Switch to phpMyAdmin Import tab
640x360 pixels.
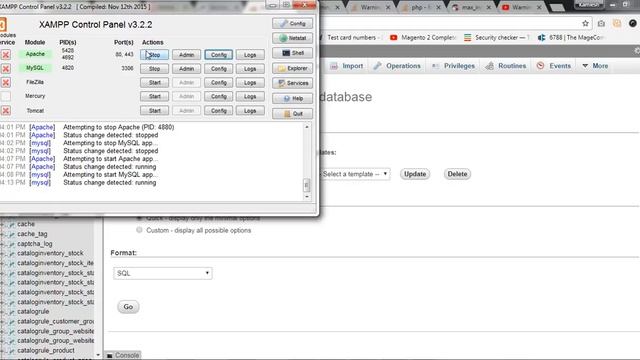click(x=347, y=66)
